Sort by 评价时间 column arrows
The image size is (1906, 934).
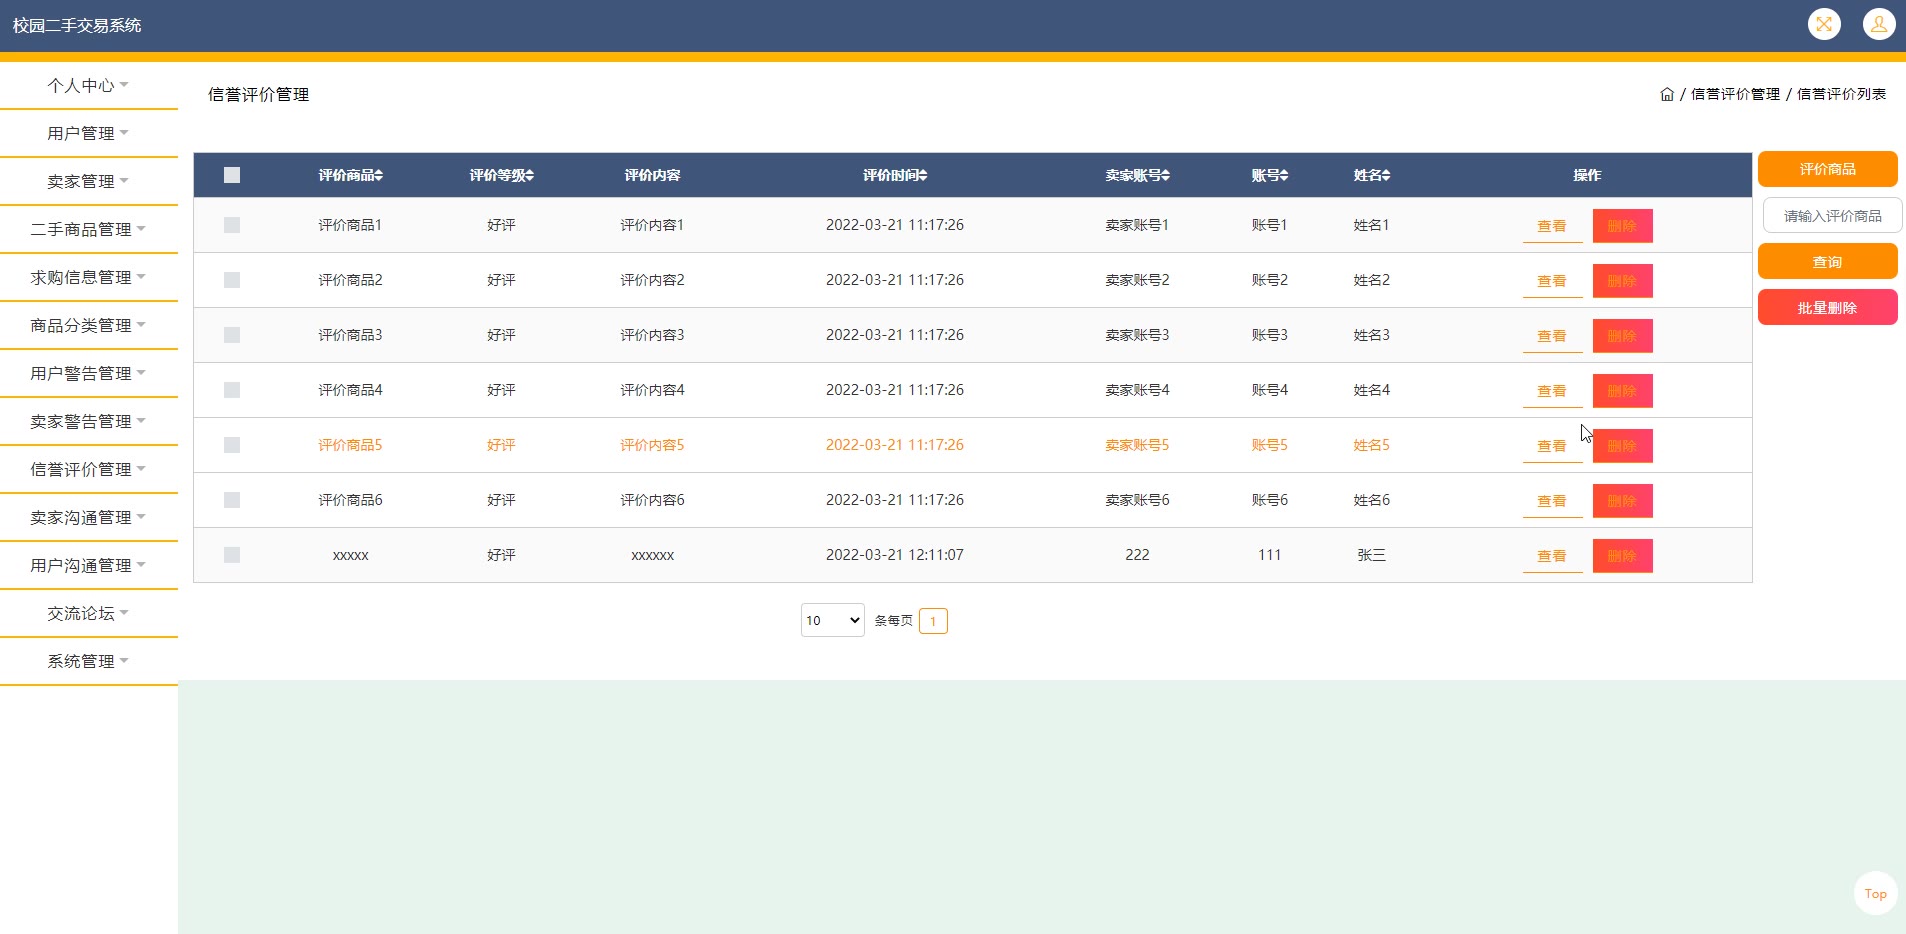[x=923, y=176]
